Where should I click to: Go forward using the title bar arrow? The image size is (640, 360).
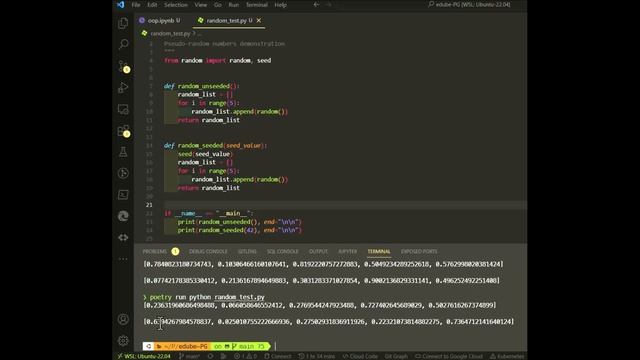click(x=329, y=5)
